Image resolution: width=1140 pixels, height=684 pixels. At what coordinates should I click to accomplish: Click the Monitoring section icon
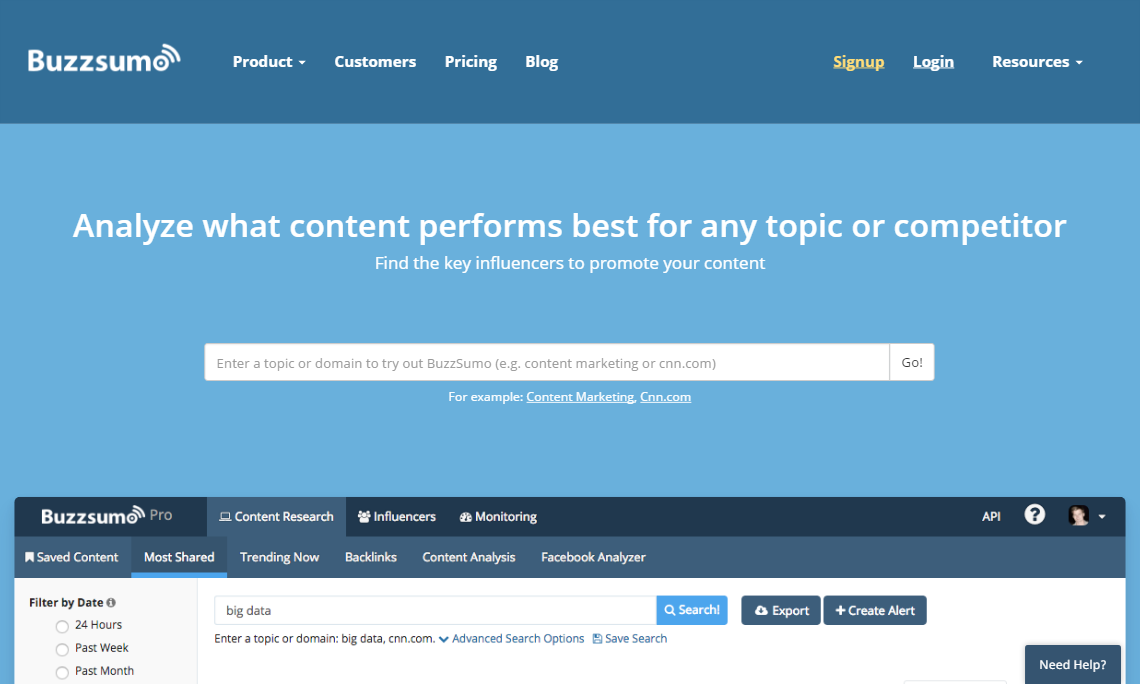point(462,516)
